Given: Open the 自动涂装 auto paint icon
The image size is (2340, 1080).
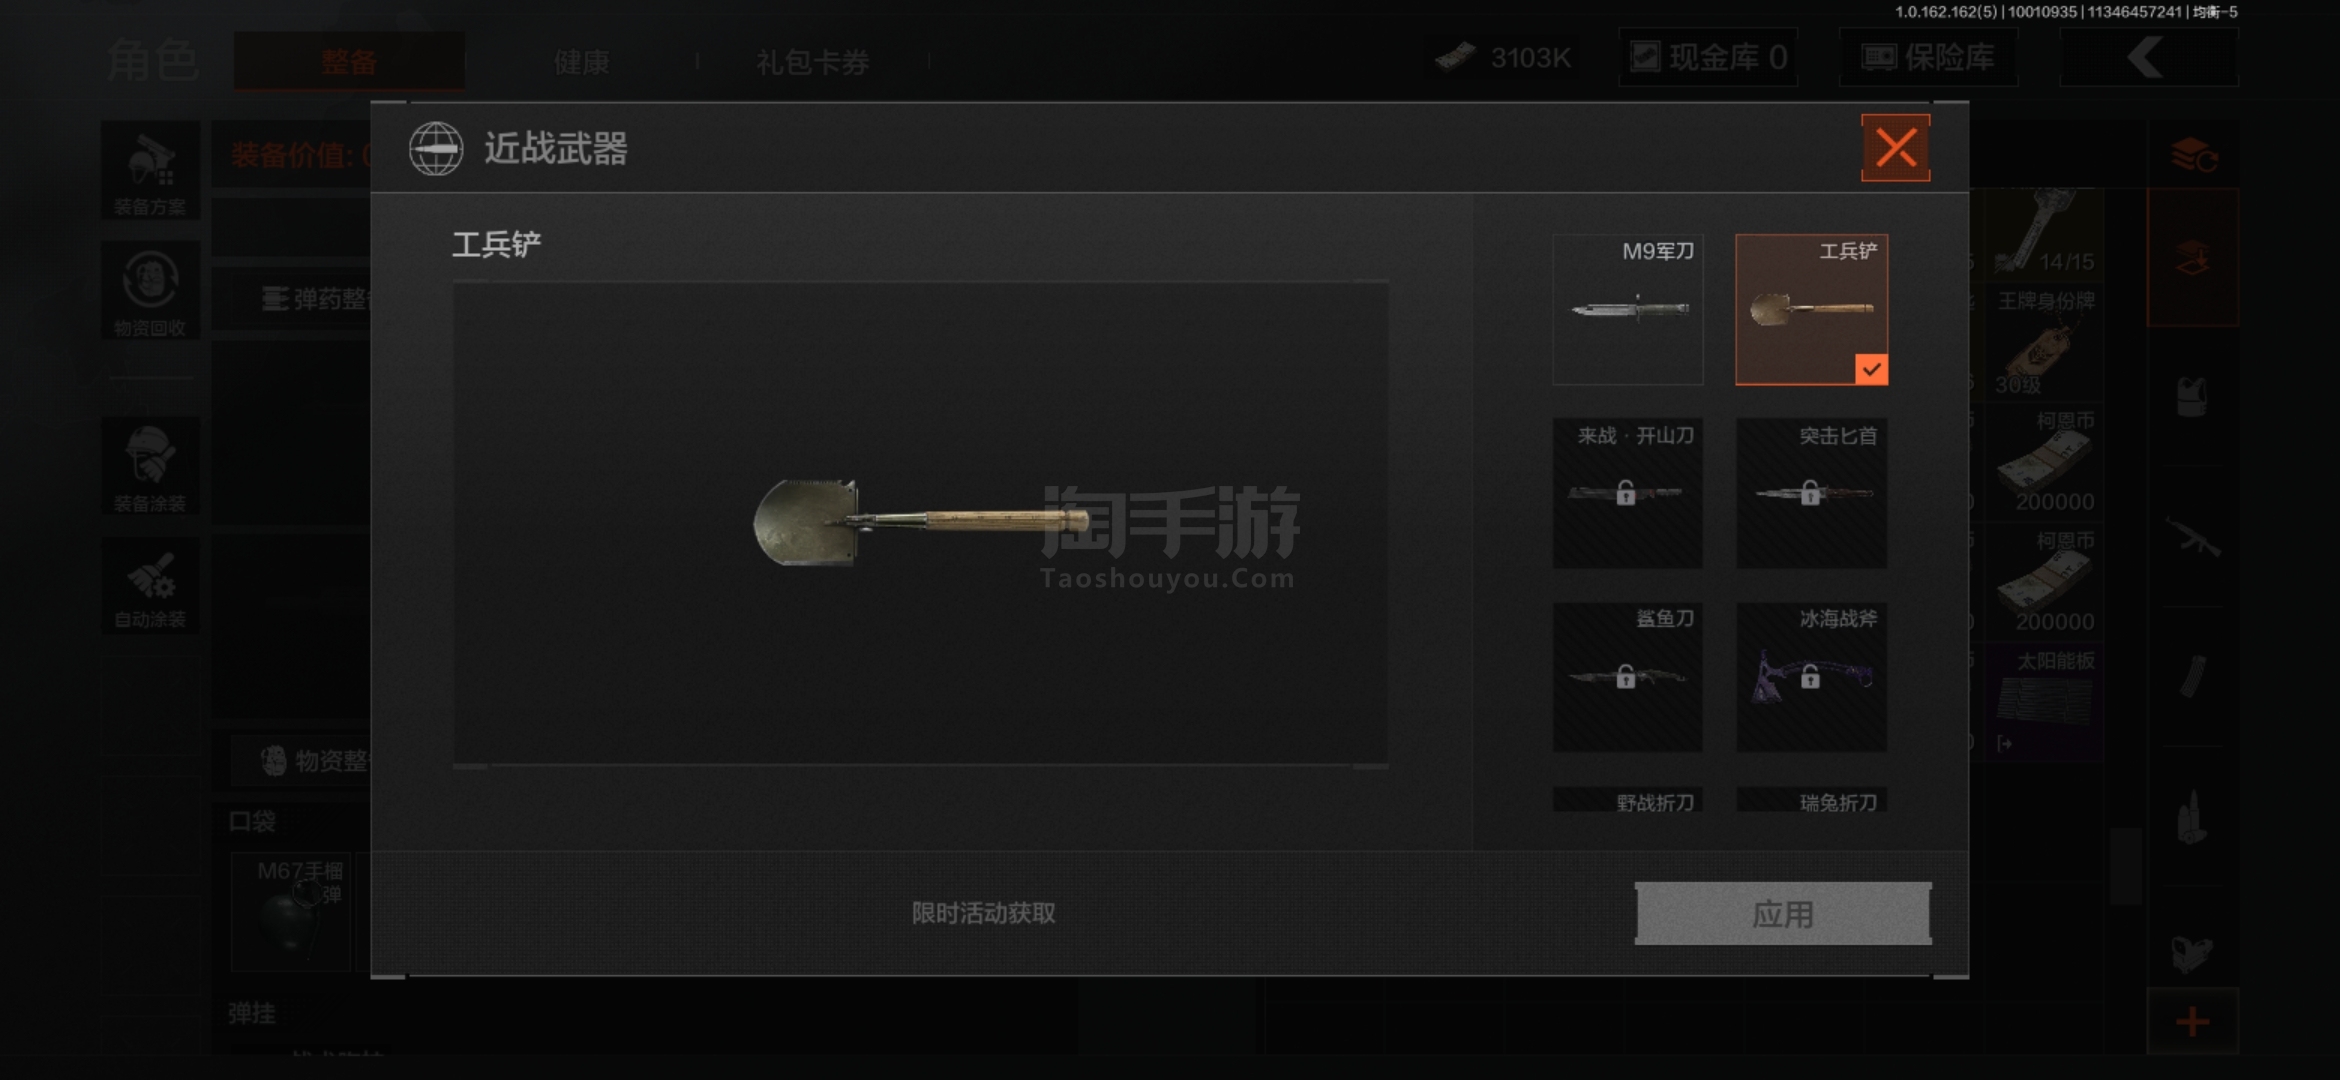Looking at the screenshot, I should (x=150, y=586).
